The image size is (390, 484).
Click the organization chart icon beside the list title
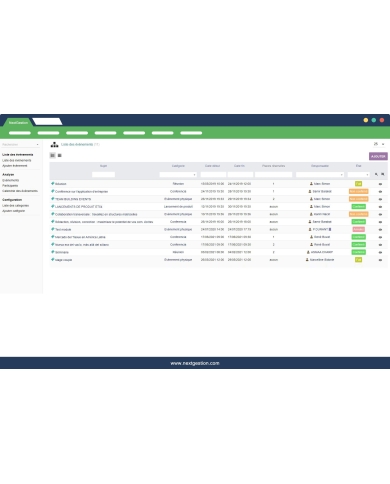coord(54,144)
